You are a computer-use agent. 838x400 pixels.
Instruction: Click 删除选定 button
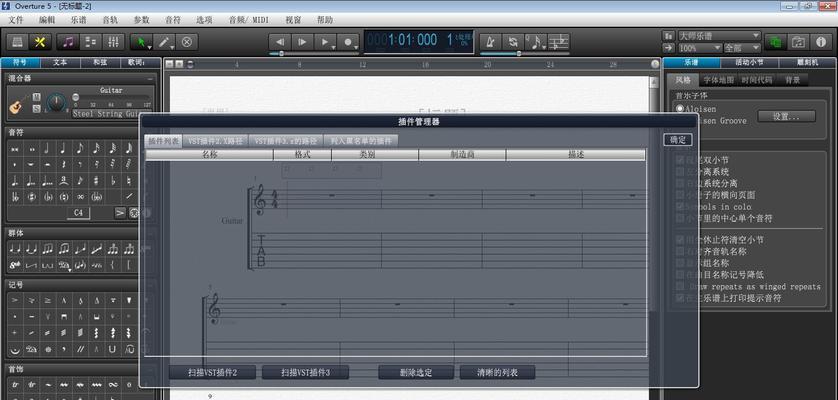click(x=416, y=373)
